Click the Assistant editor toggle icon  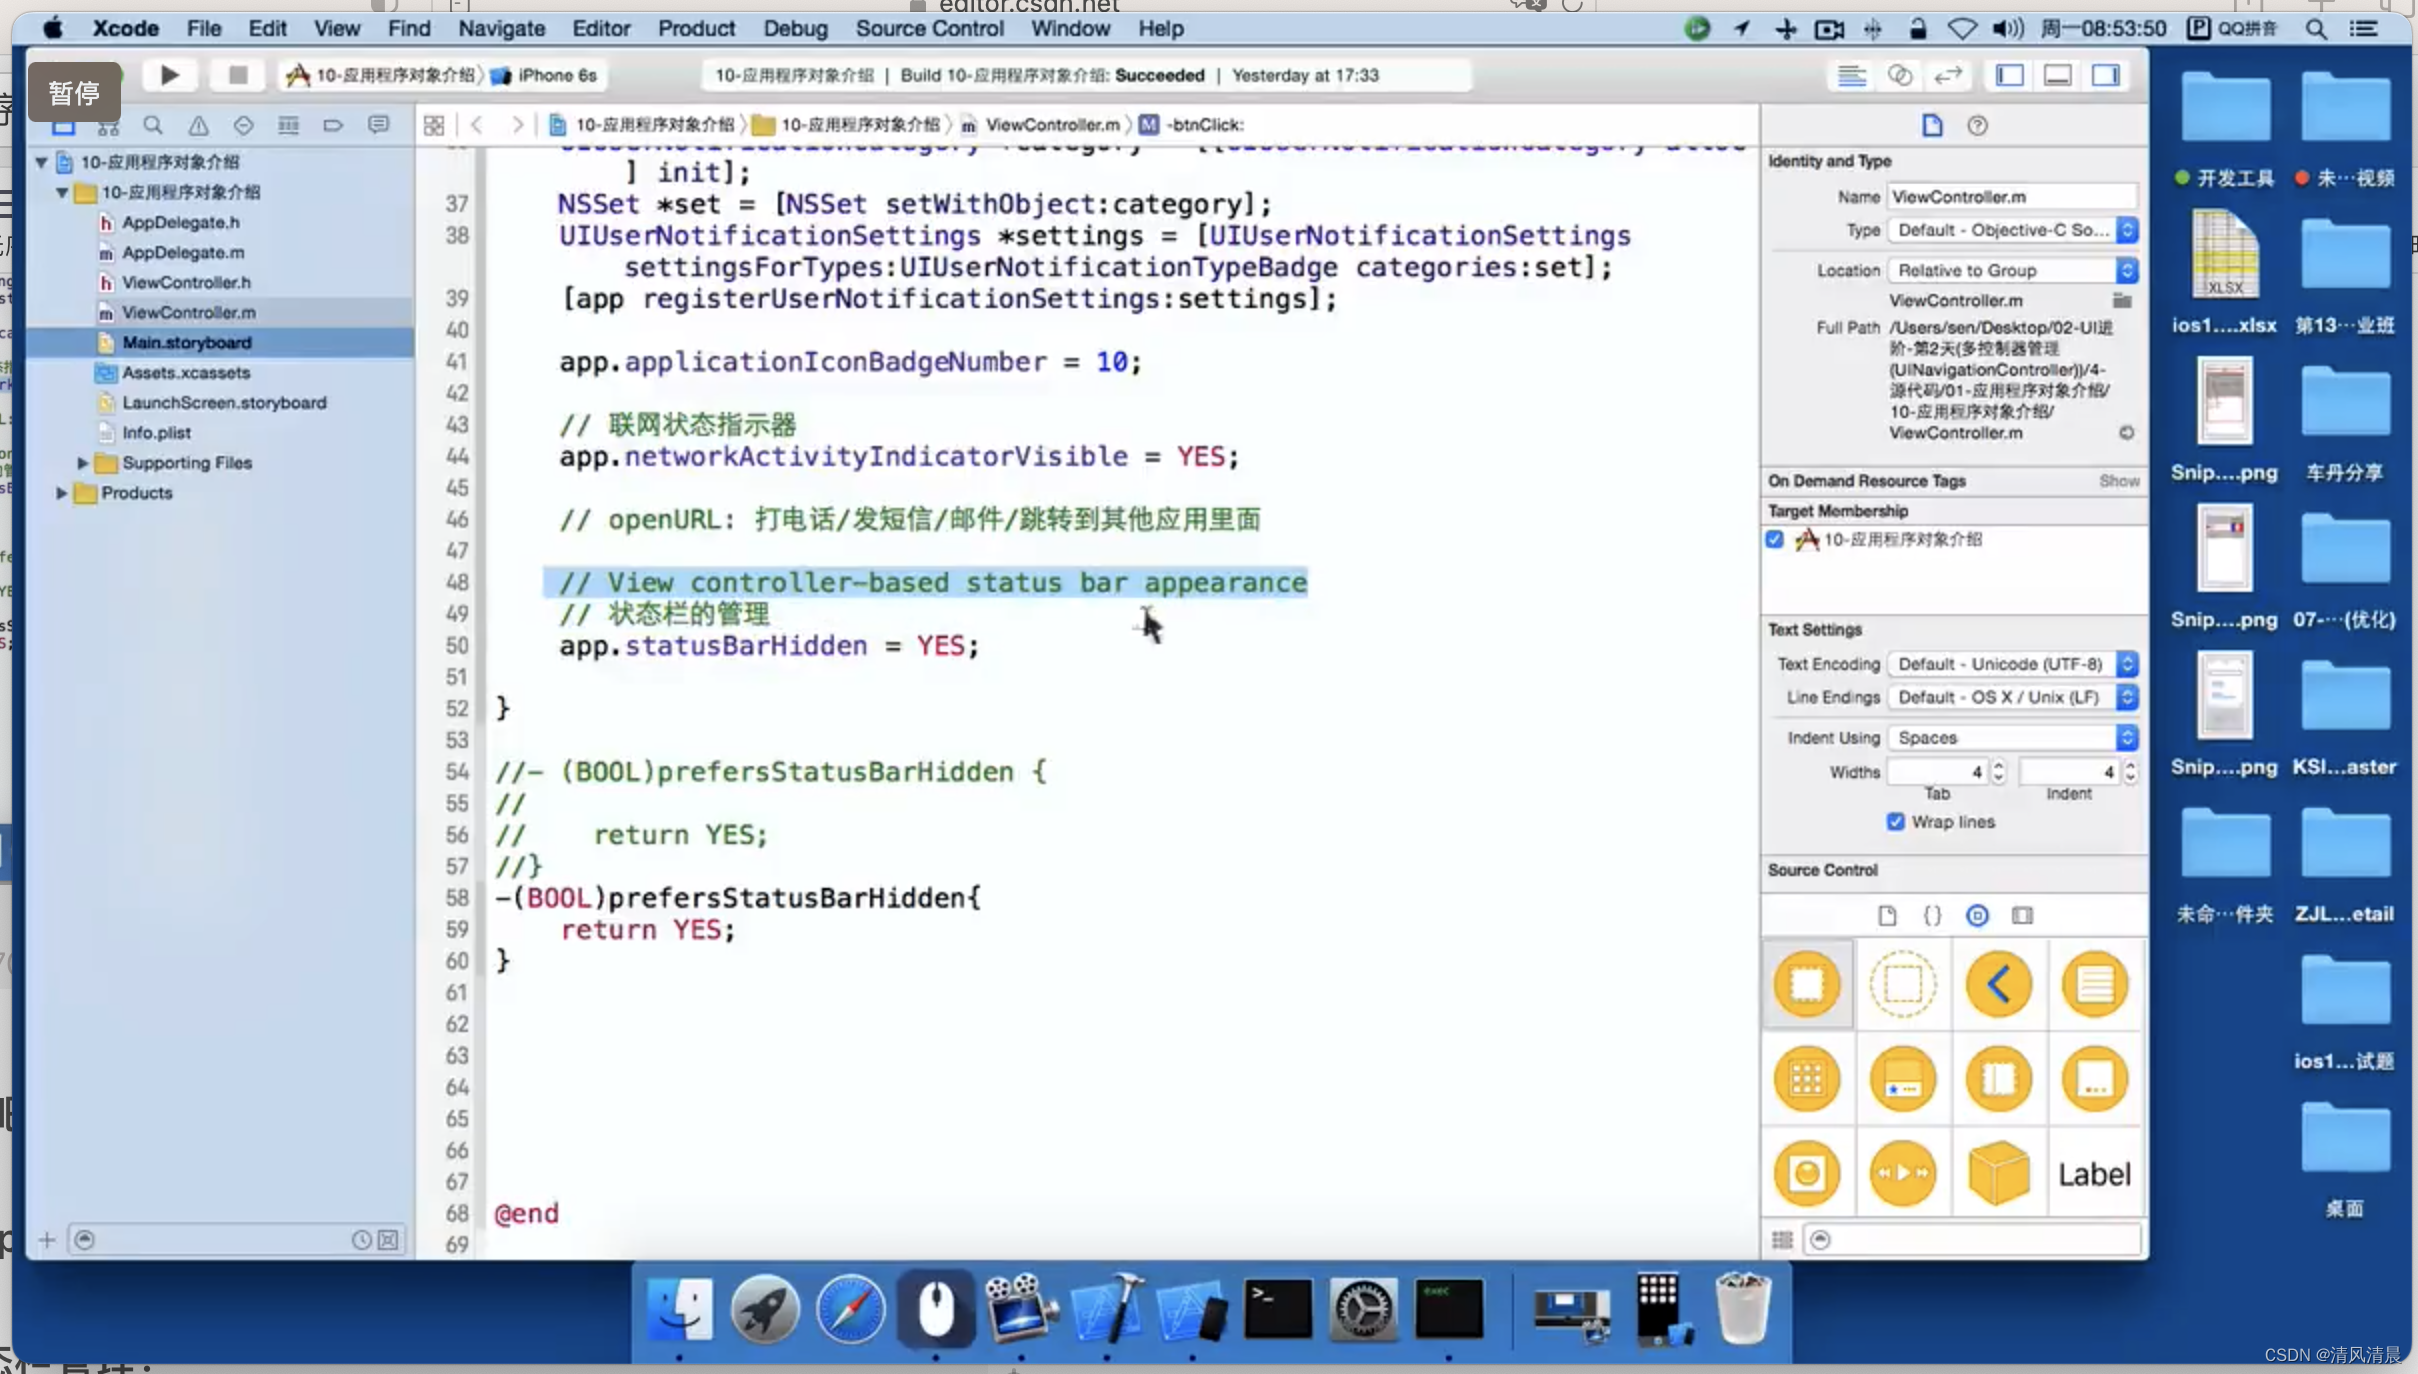point(1900,75)
